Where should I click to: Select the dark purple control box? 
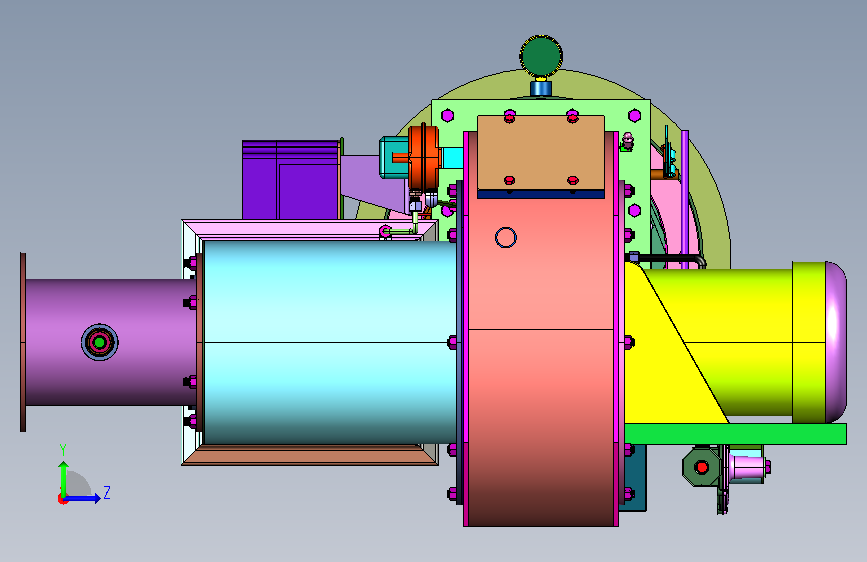(290, 180)
